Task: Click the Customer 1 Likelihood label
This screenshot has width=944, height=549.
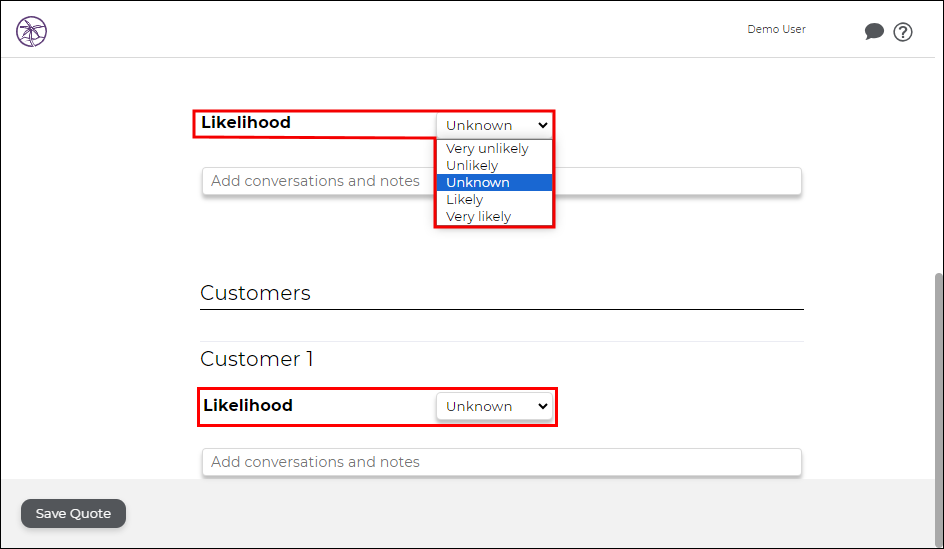Action: coord(248,405)
